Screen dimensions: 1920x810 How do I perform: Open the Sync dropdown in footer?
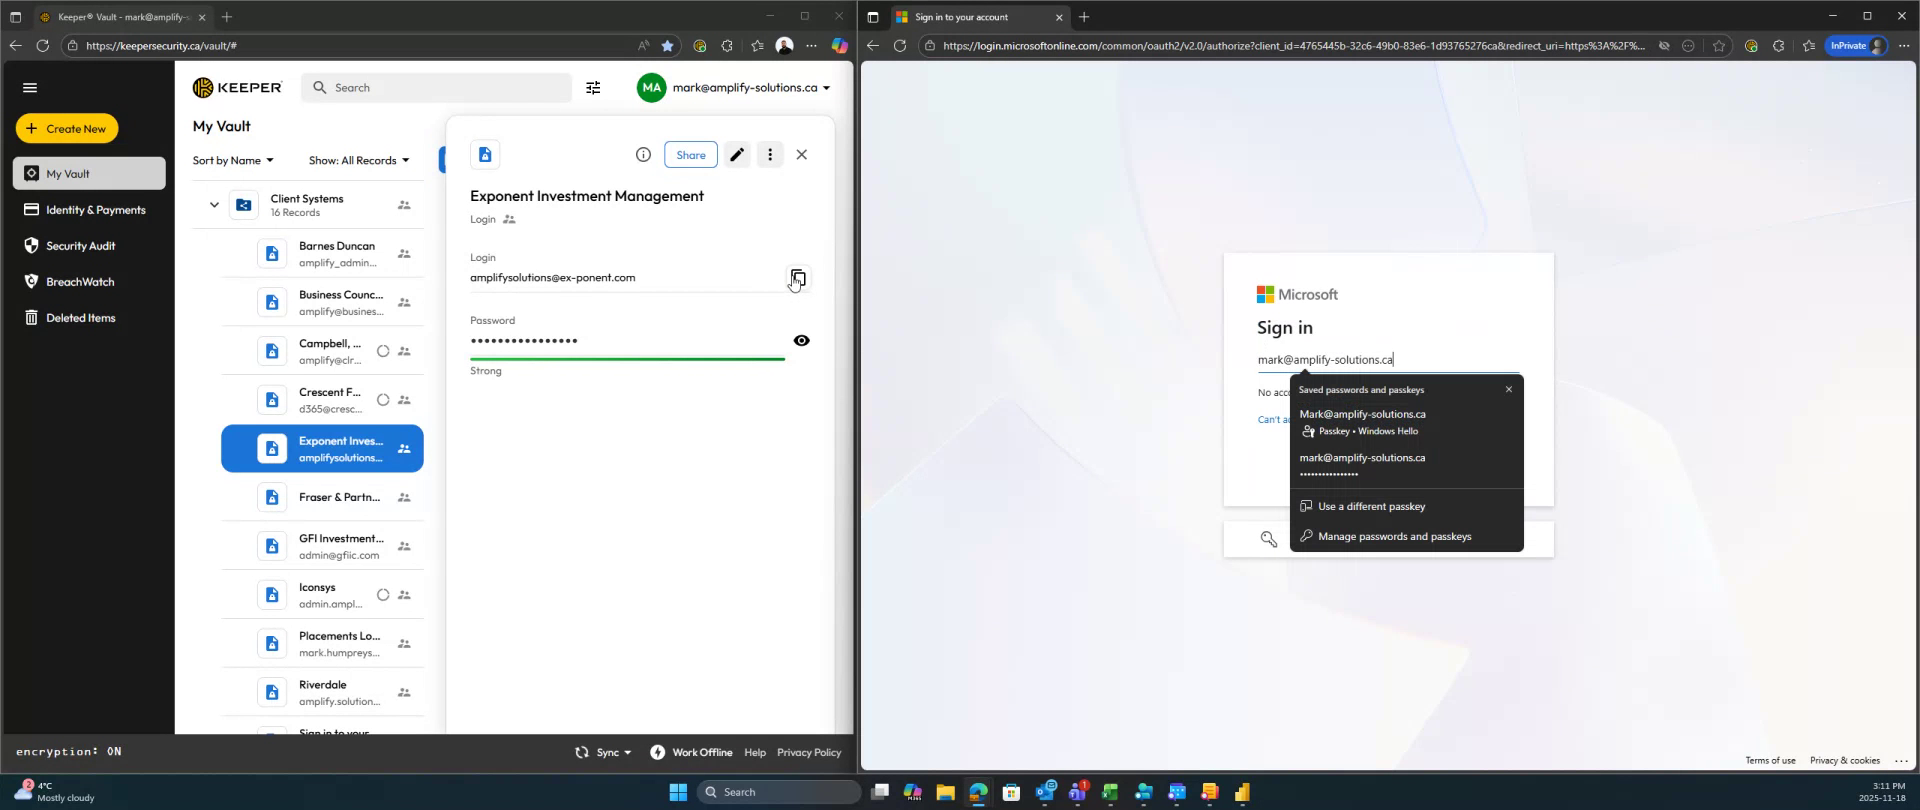tap(603, 752)
